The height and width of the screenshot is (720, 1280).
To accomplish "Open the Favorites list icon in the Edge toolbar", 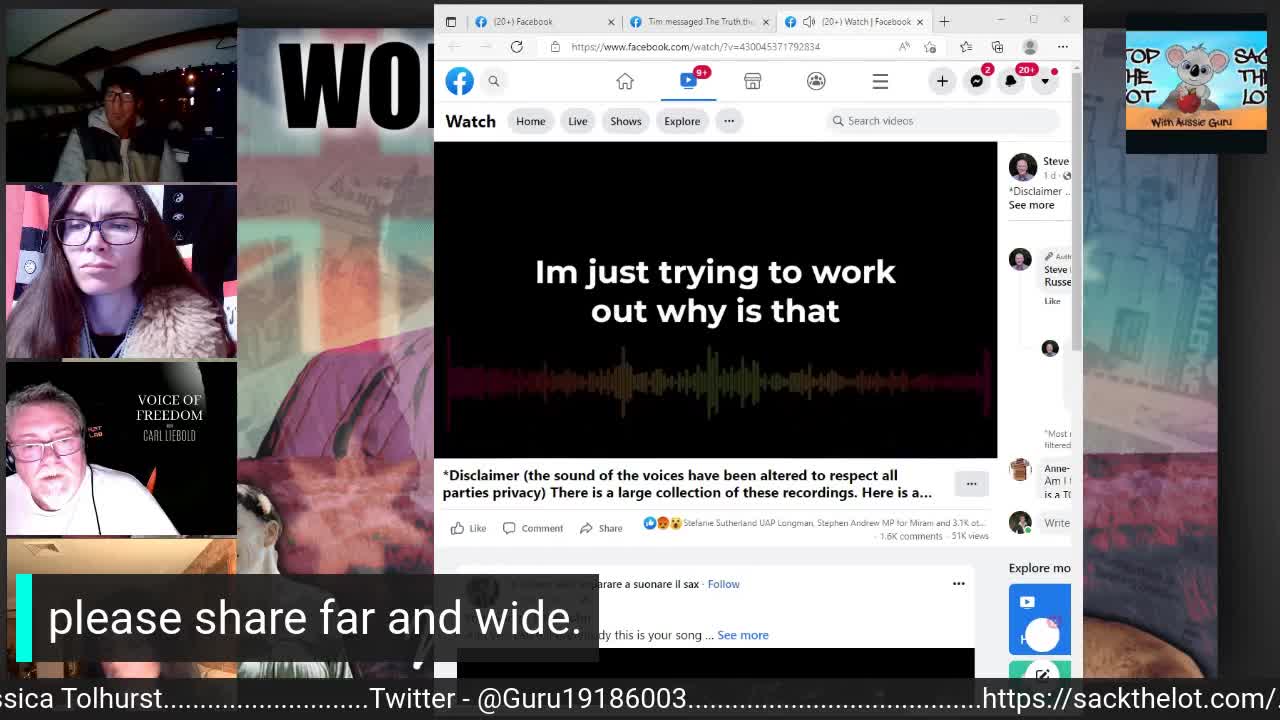I will pos(966,47).
